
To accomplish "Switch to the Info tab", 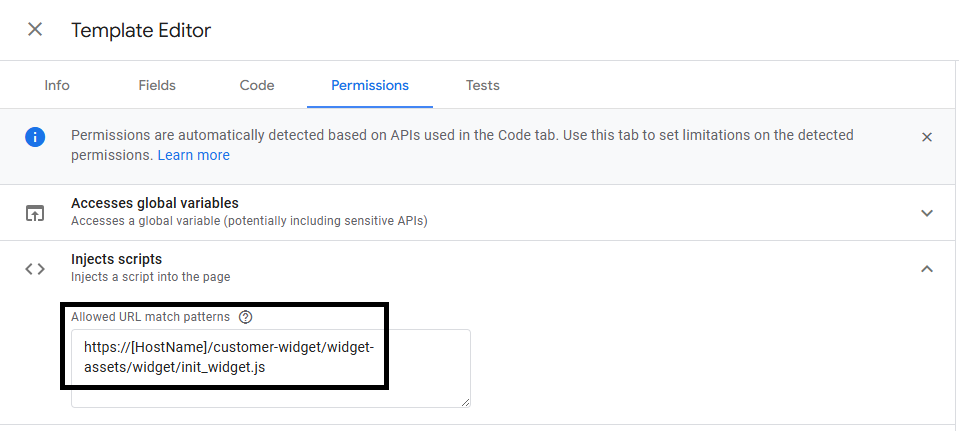I will tap(57, 85).
